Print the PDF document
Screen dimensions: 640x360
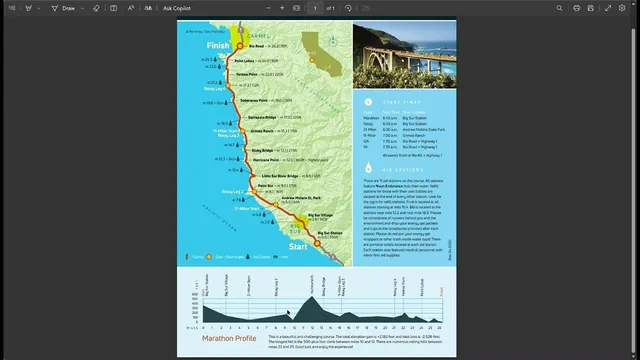pyautogui.click(x=576, y=8)
